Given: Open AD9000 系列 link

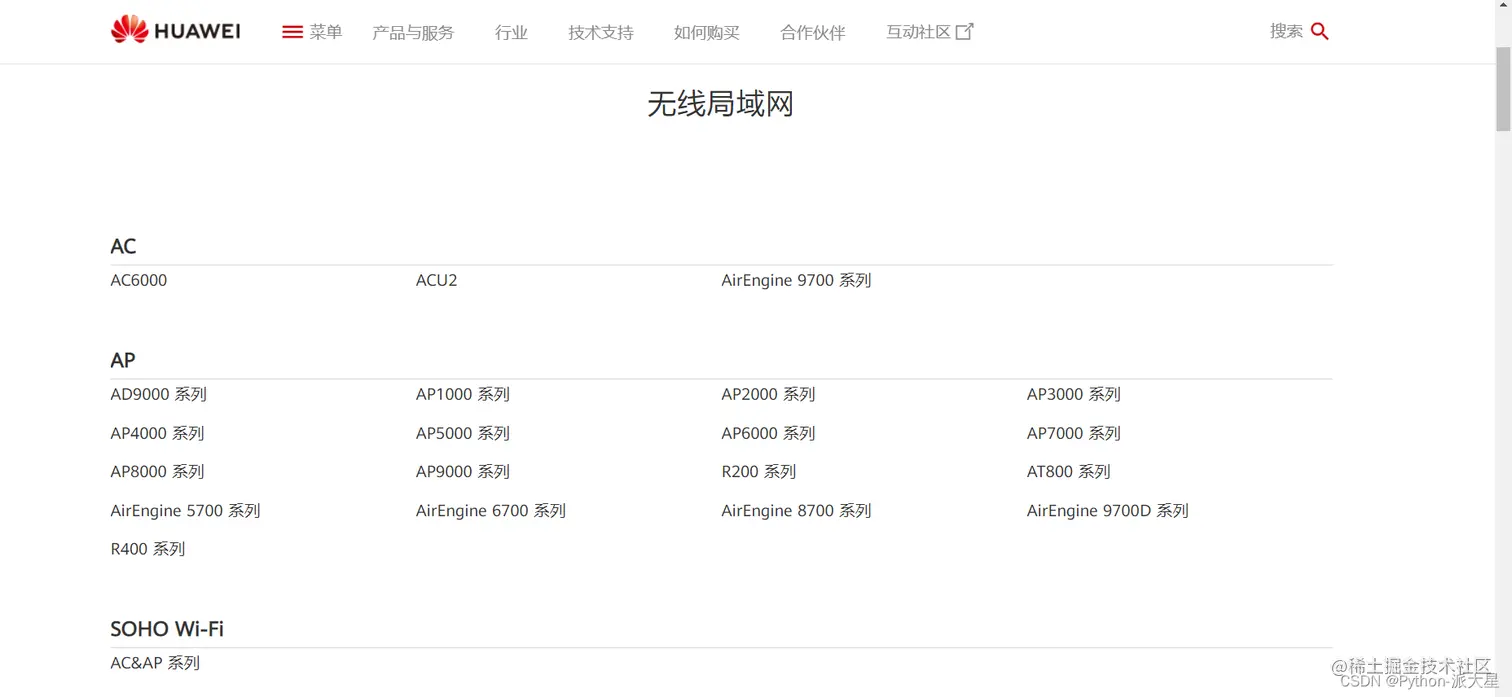Looking at the screenshot, I should [x=158, y=394].
